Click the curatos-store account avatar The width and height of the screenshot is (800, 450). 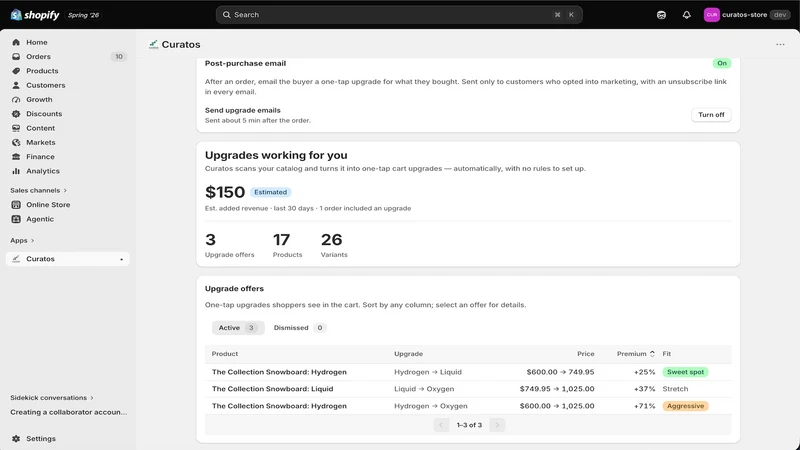(x=711, y=15)
